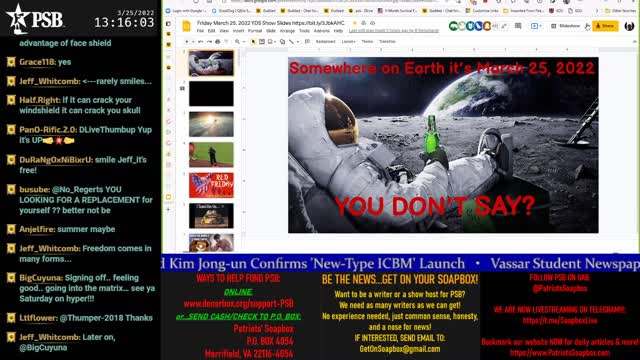The height and width of the screenshot is (360, 640).
Task: Select the black blank slide thumbnail
Action: [211, 93]
